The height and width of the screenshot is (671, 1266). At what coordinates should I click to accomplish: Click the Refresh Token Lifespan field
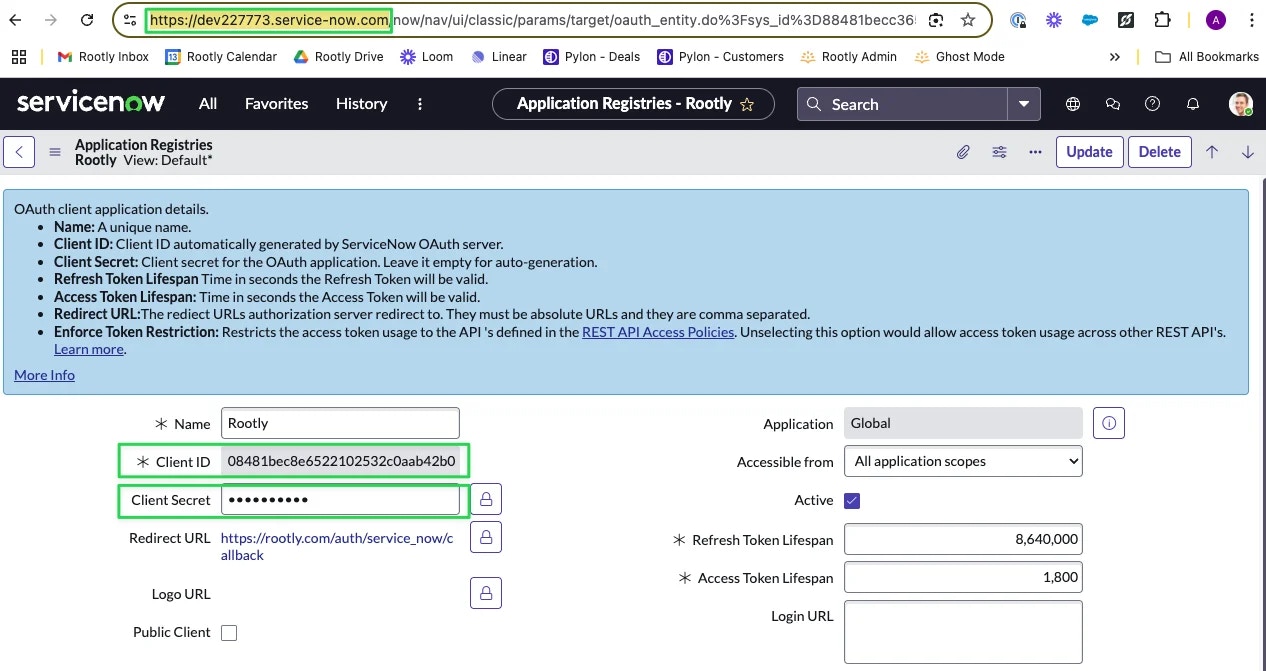(964, 539)
